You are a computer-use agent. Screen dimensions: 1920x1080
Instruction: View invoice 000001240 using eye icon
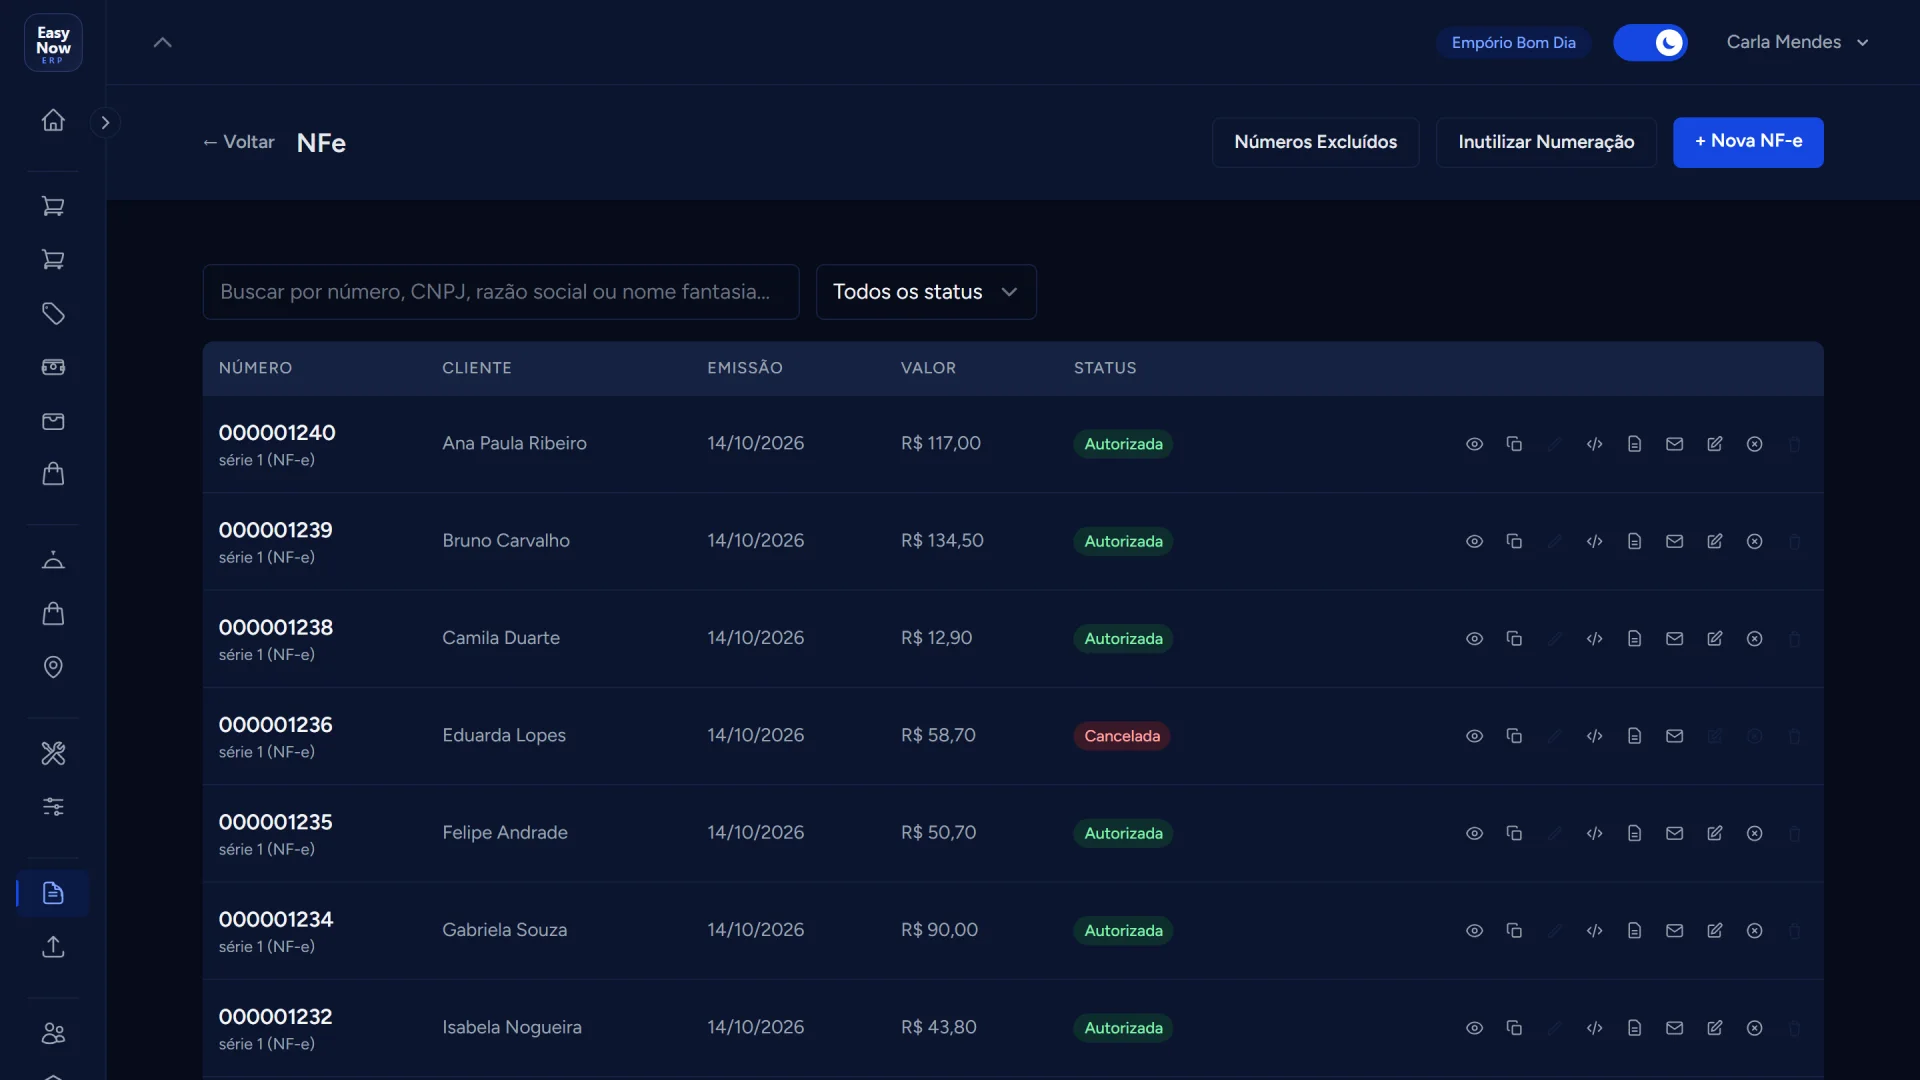click(1474, 444)
